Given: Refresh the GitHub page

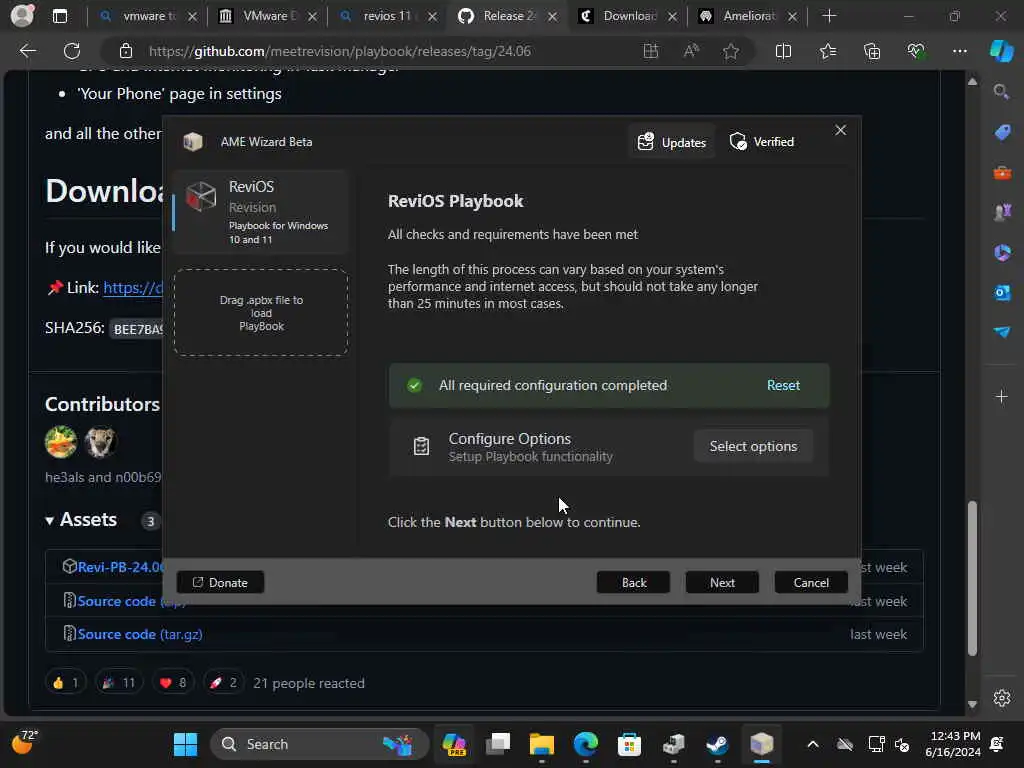Looking at the screenshot, I should click(x=72, y=51).
